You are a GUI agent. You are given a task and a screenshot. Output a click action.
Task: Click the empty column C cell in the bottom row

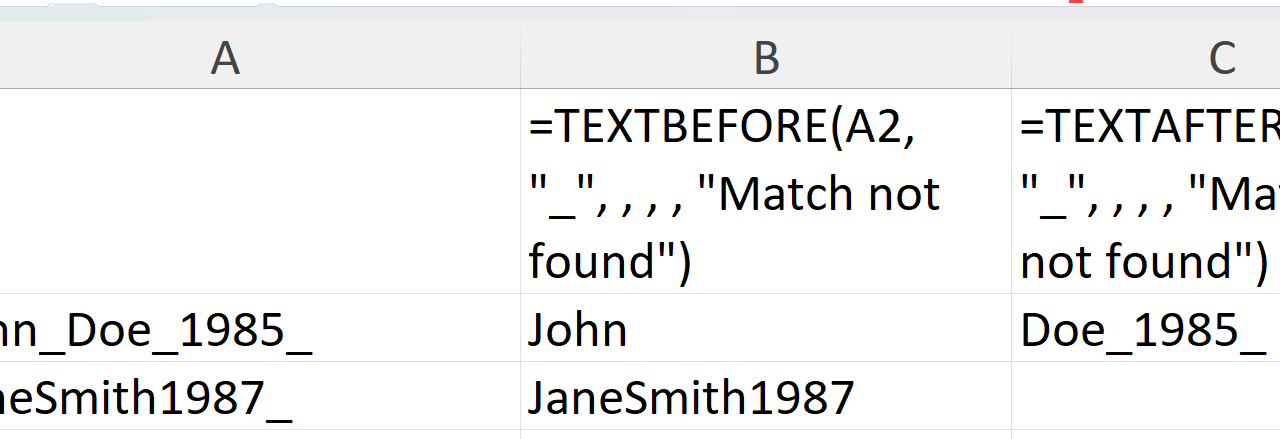(1146, 434)
